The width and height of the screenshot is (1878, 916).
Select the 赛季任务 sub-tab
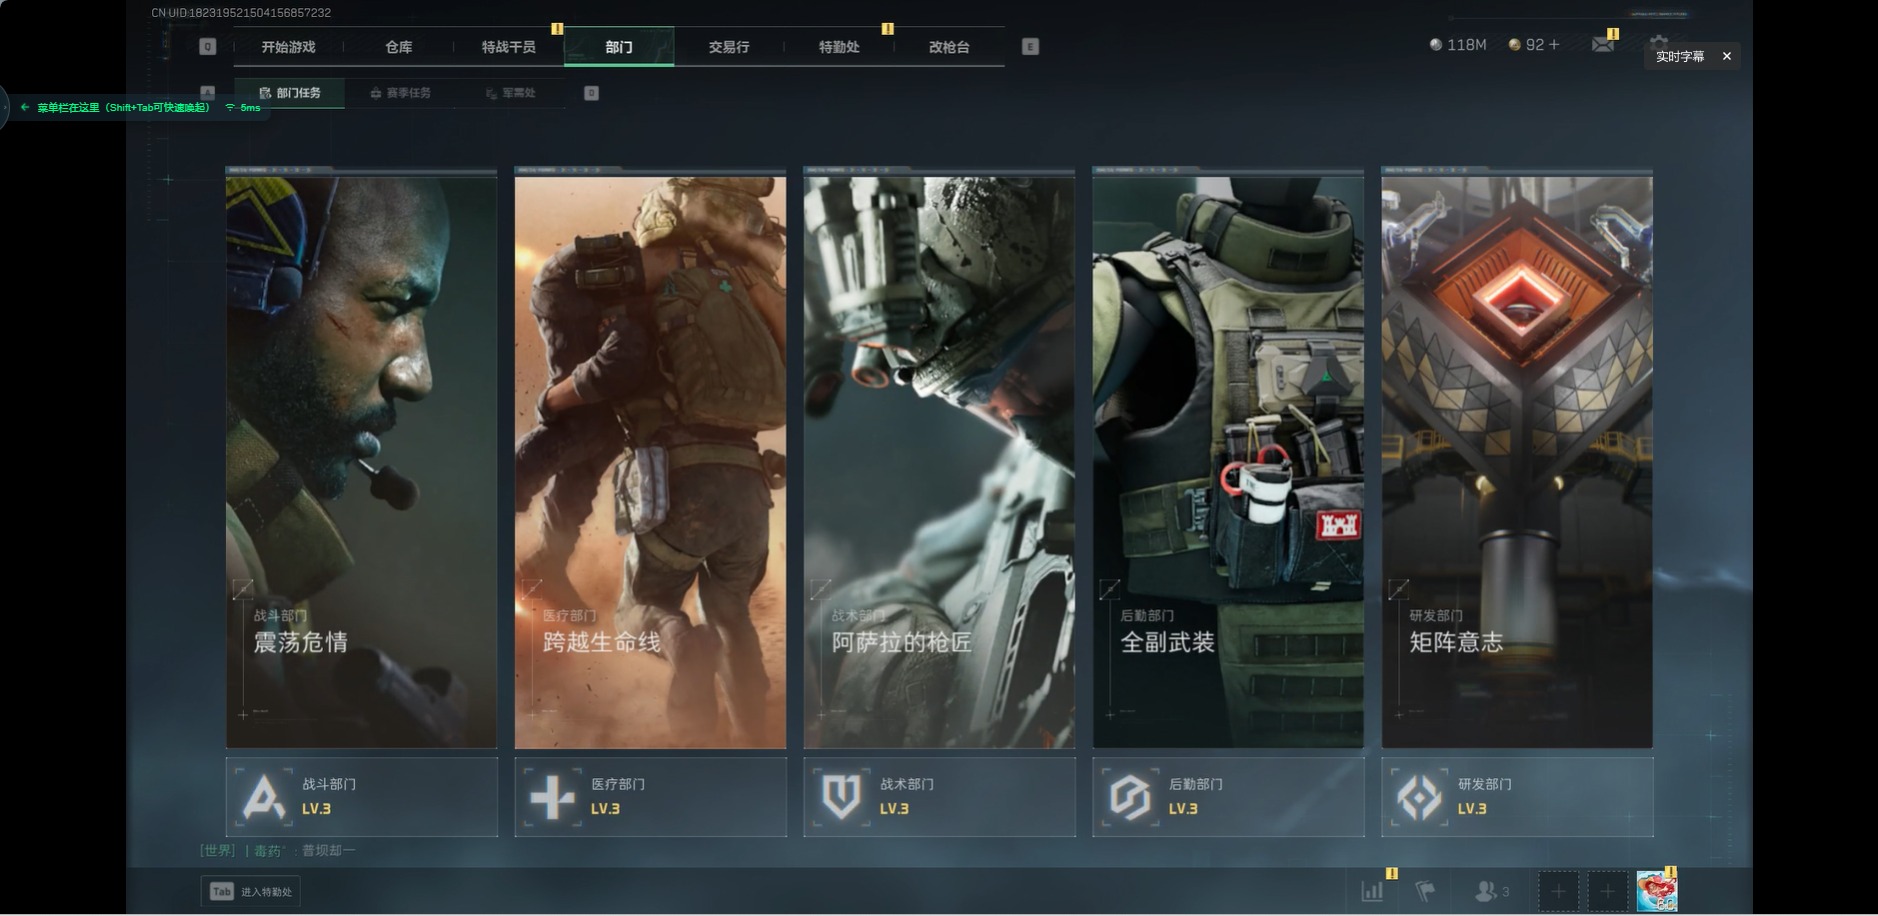pyautogui.click(x=400, y=93)
